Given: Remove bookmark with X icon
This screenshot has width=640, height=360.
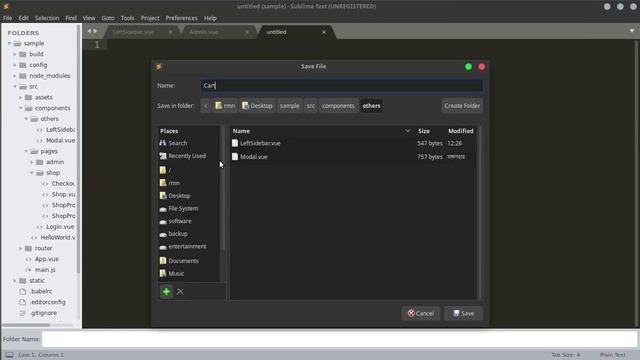Looking at the screenshot, I should coord(180,291).
